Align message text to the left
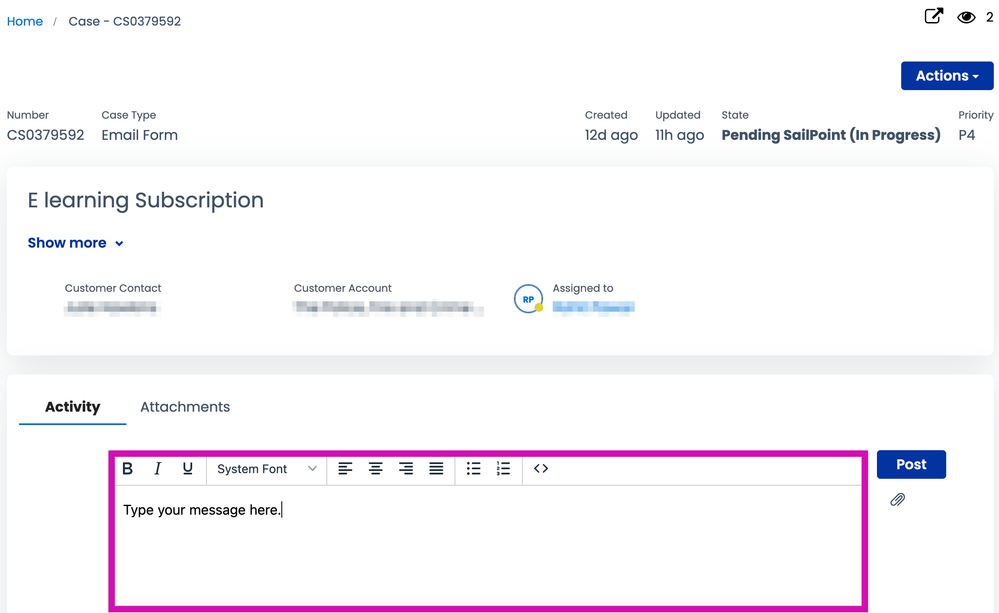 coord(345,469)
